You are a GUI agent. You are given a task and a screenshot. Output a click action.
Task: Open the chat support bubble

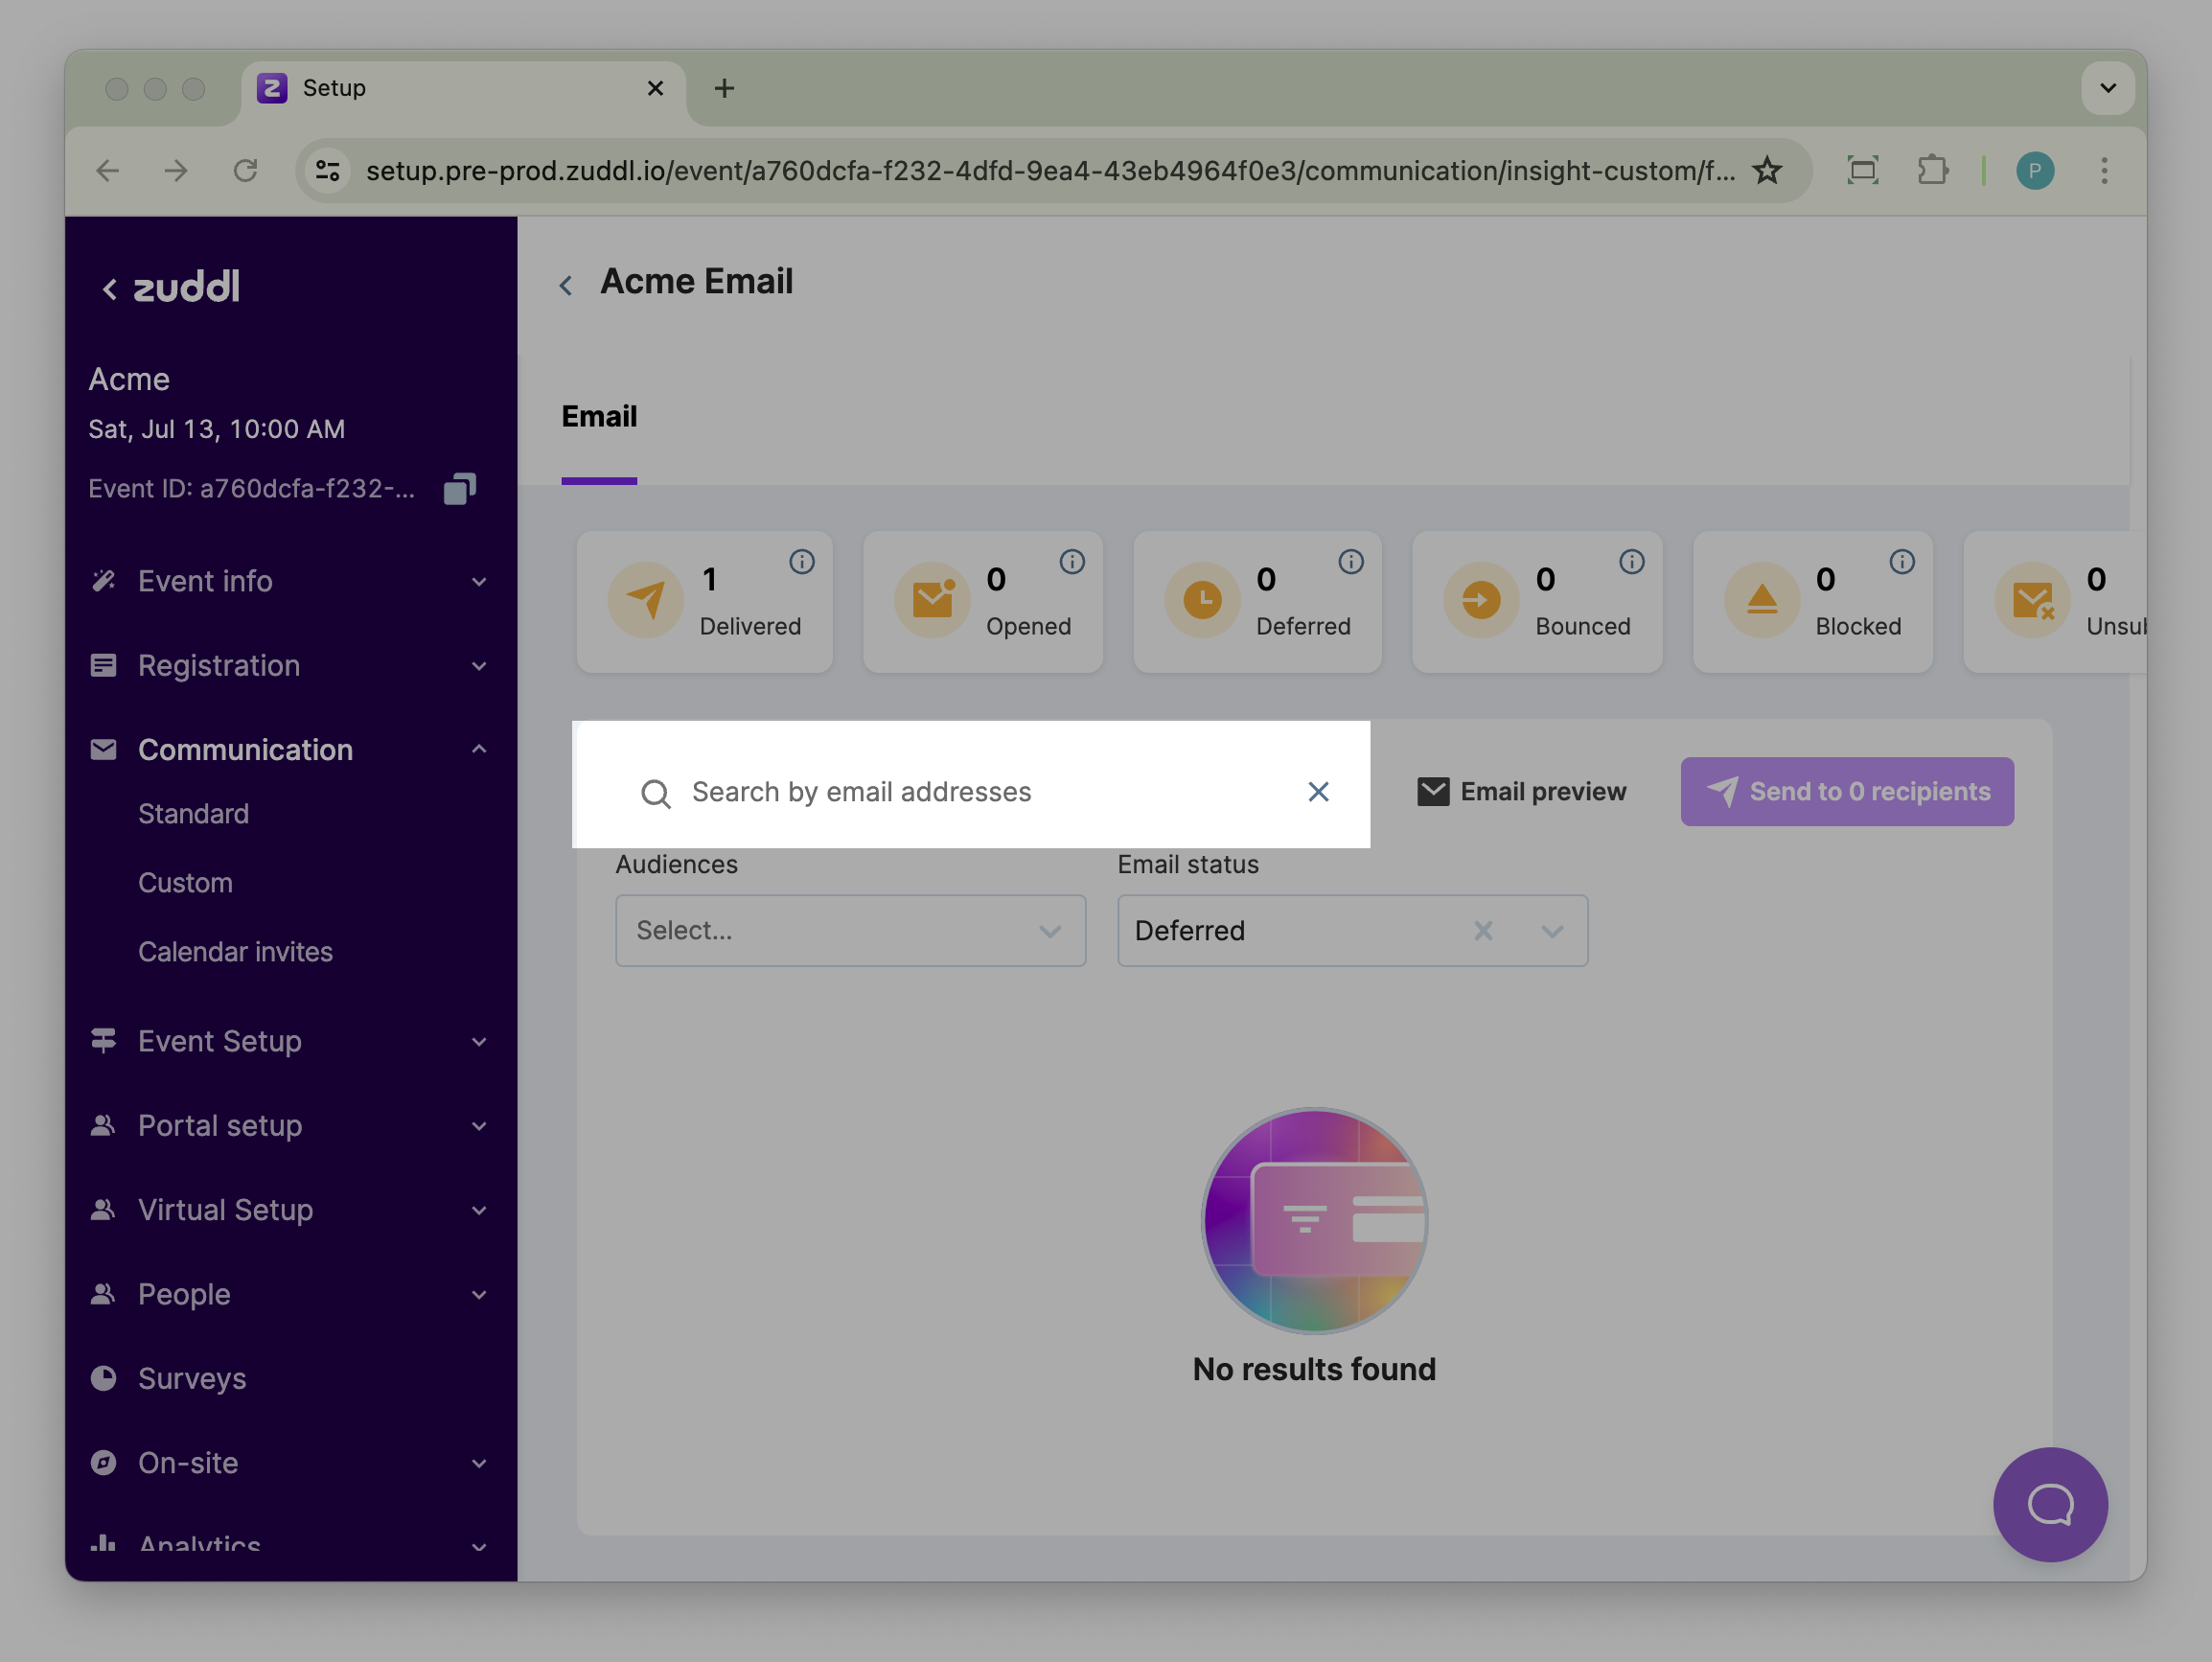(x=2049, y=1503)
